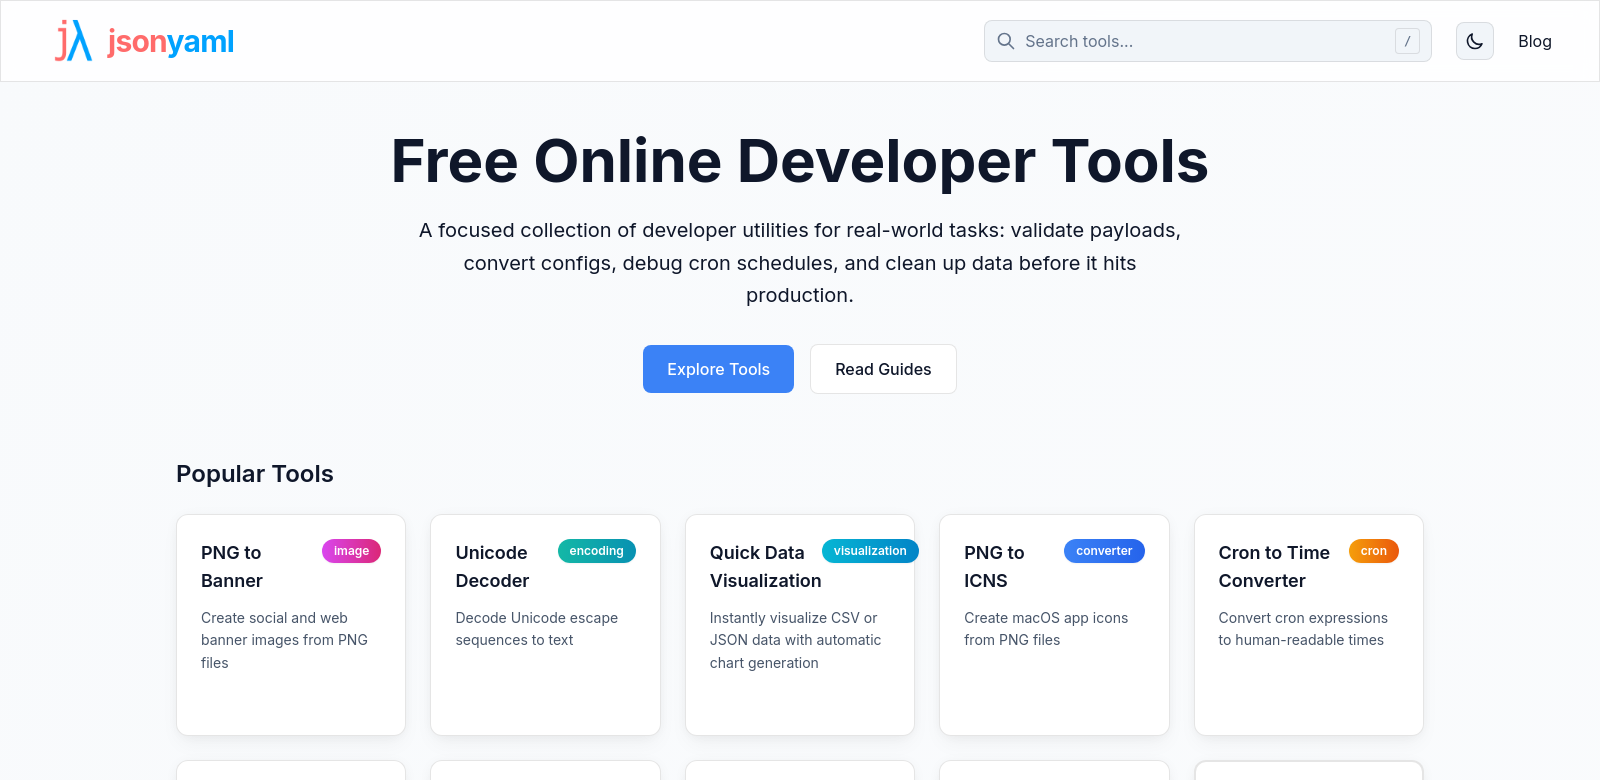Click 'Convert cron expressions' description text
Image resolution: width=1600 pixels, height=780 pixels.
(x=1302, y=629)
